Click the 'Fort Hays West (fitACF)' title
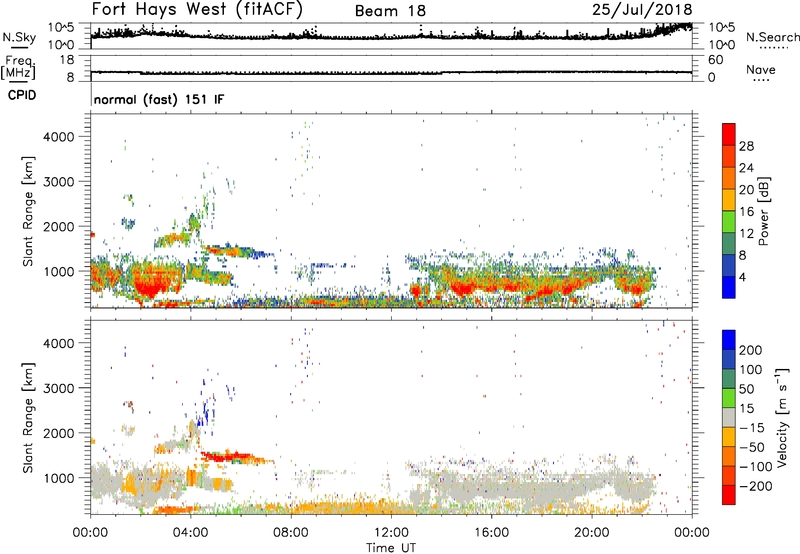 [197, 10]
